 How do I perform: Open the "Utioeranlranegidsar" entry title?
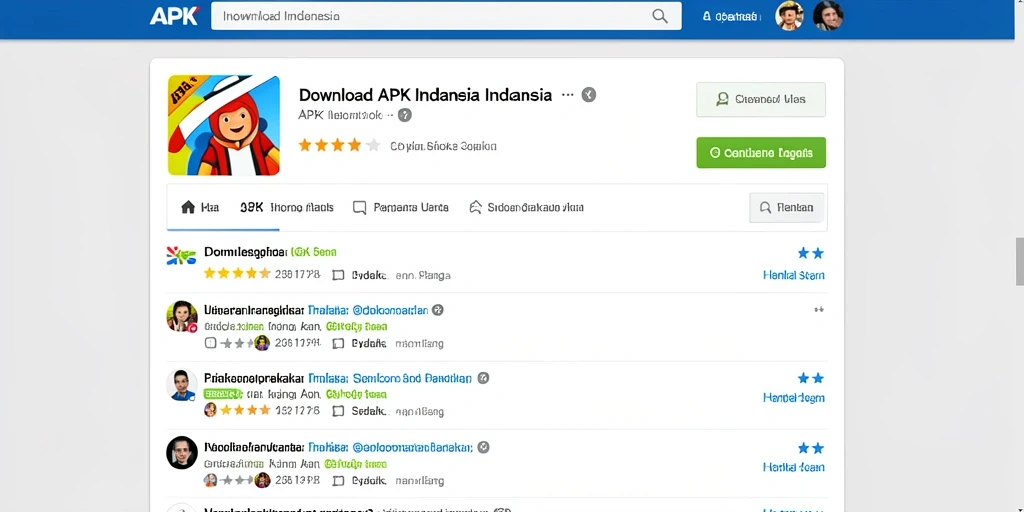pos(254,310)
